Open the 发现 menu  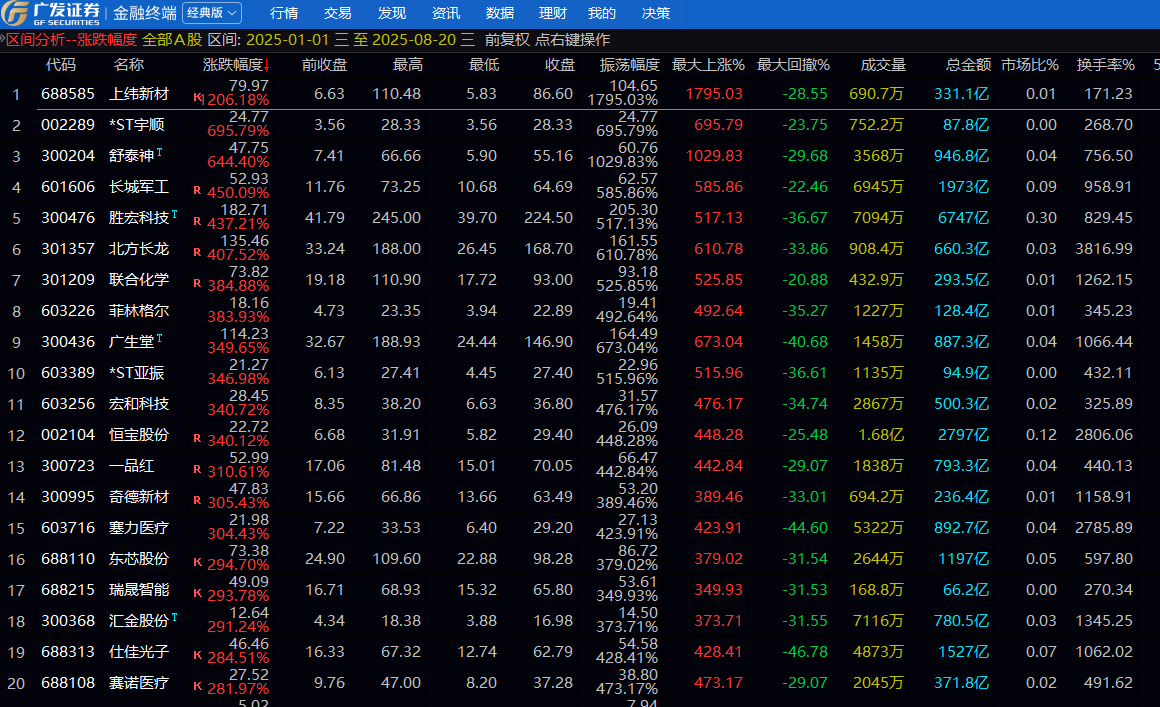391,13
